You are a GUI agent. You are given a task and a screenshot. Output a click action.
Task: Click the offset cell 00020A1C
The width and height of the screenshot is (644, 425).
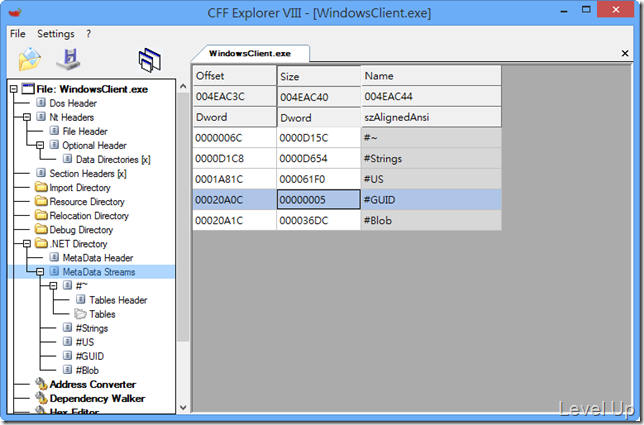click(235, 220)
